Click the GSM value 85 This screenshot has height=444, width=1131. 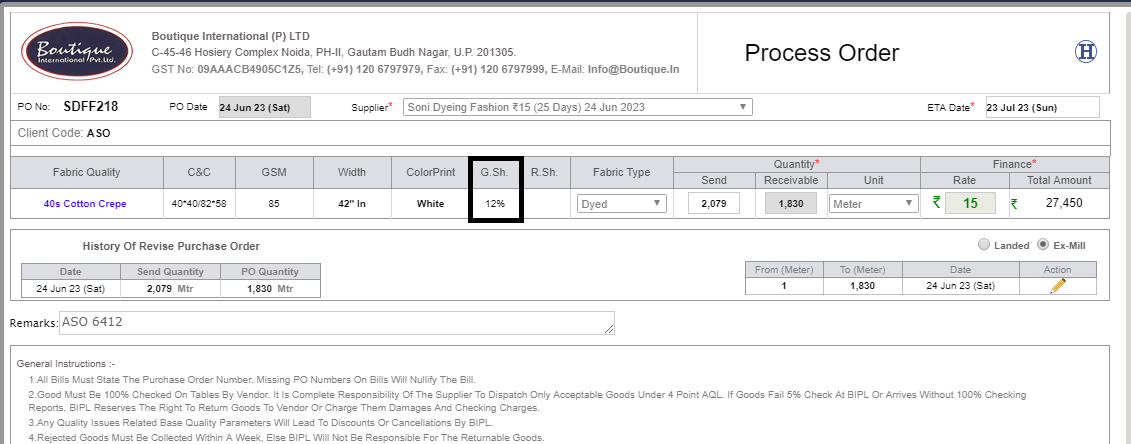274,204
